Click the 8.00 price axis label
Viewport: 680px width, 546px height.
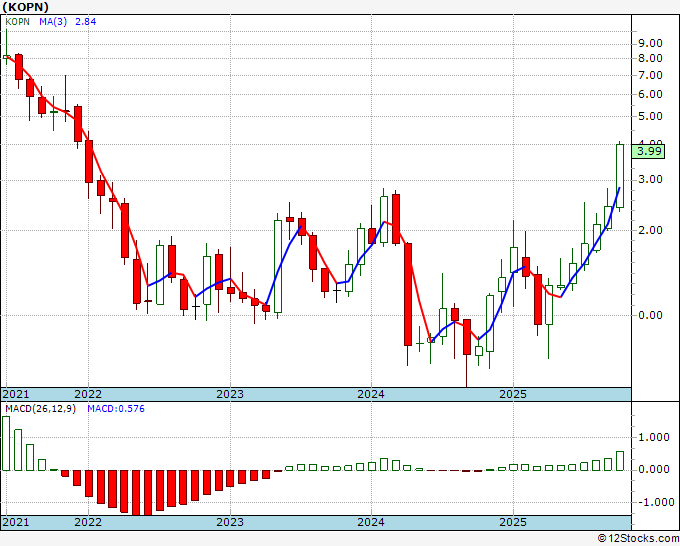tap(650, 58)
